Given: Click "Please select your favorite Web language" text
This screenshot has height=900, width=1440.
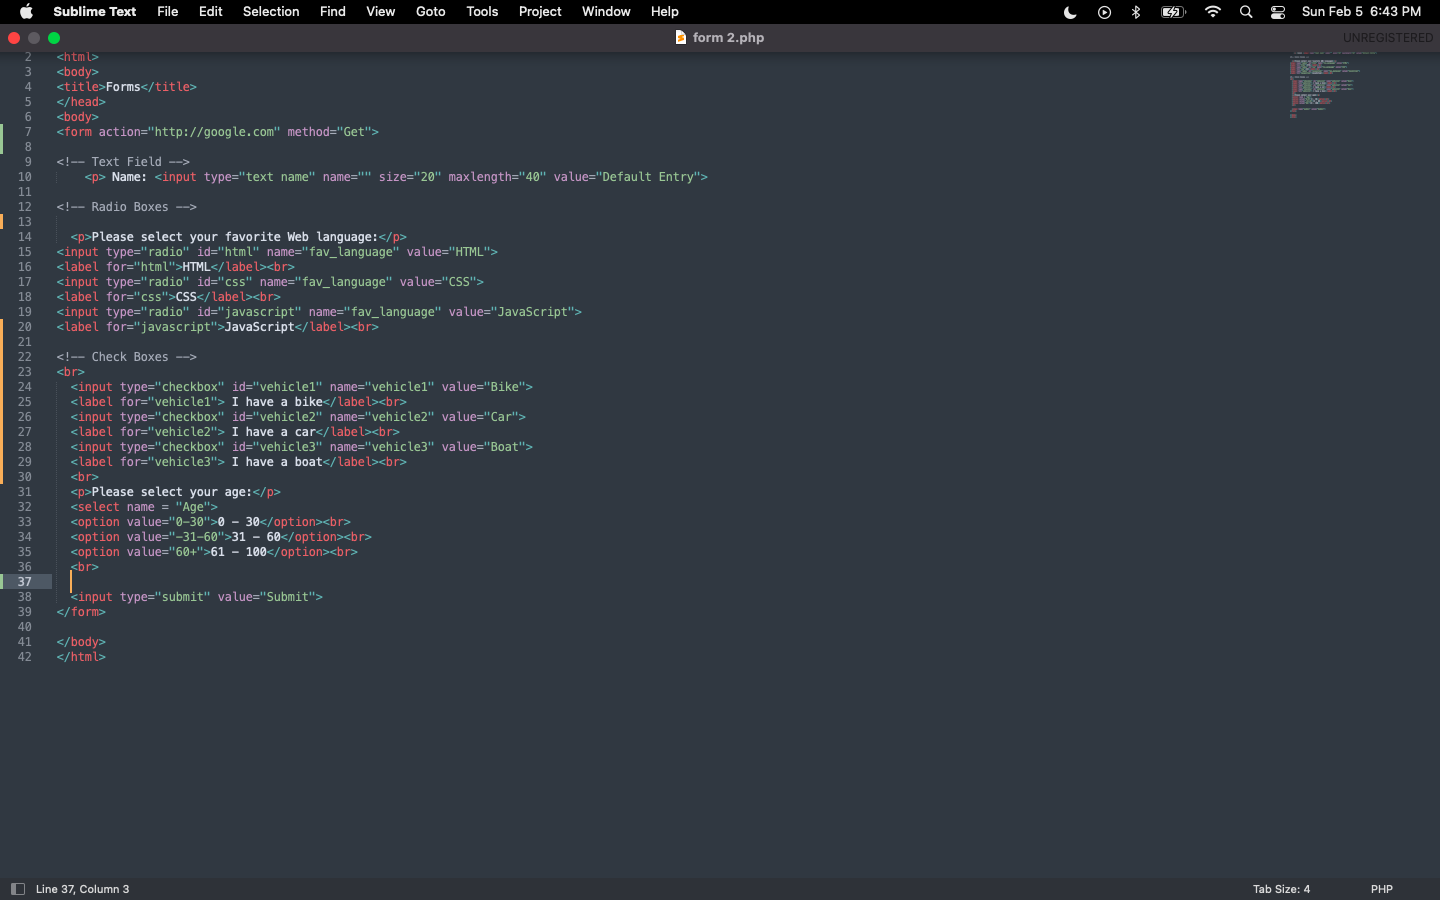Looking at the screenshot, I should 235,237.
